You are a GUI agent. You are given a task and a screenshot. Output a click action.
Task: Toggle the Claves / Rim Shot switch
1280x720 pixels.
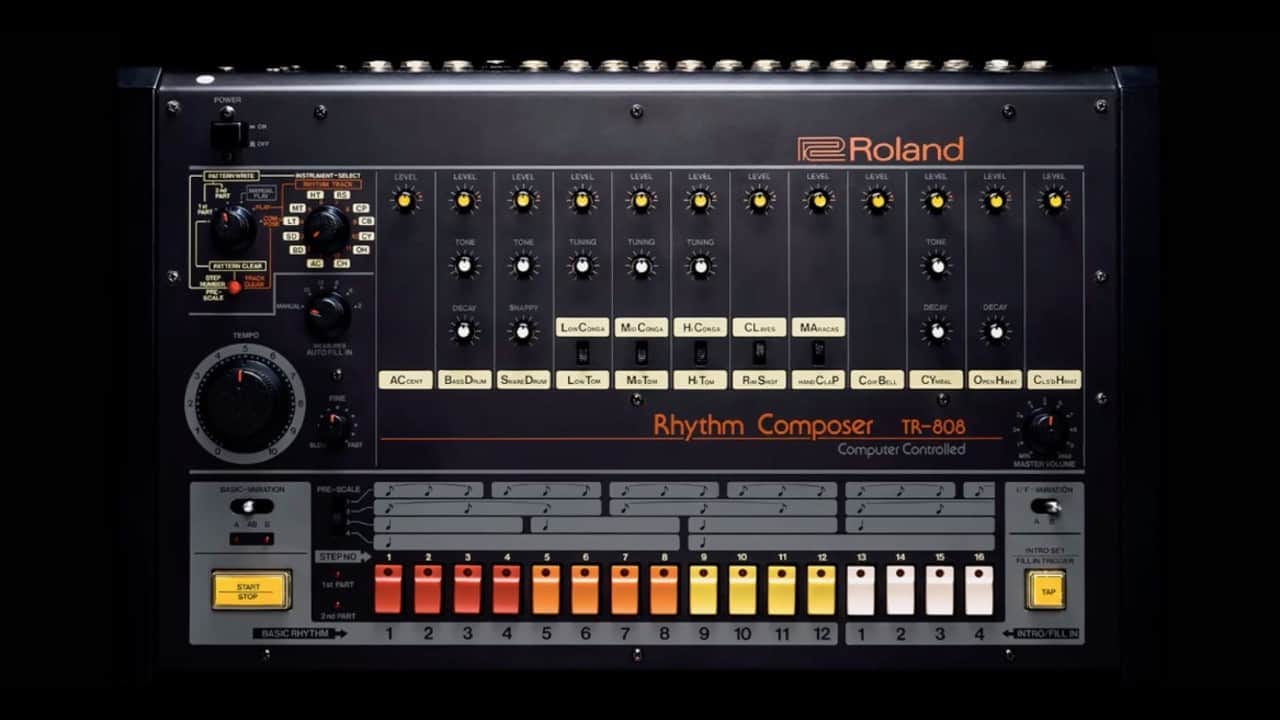(x=759, y=353)
